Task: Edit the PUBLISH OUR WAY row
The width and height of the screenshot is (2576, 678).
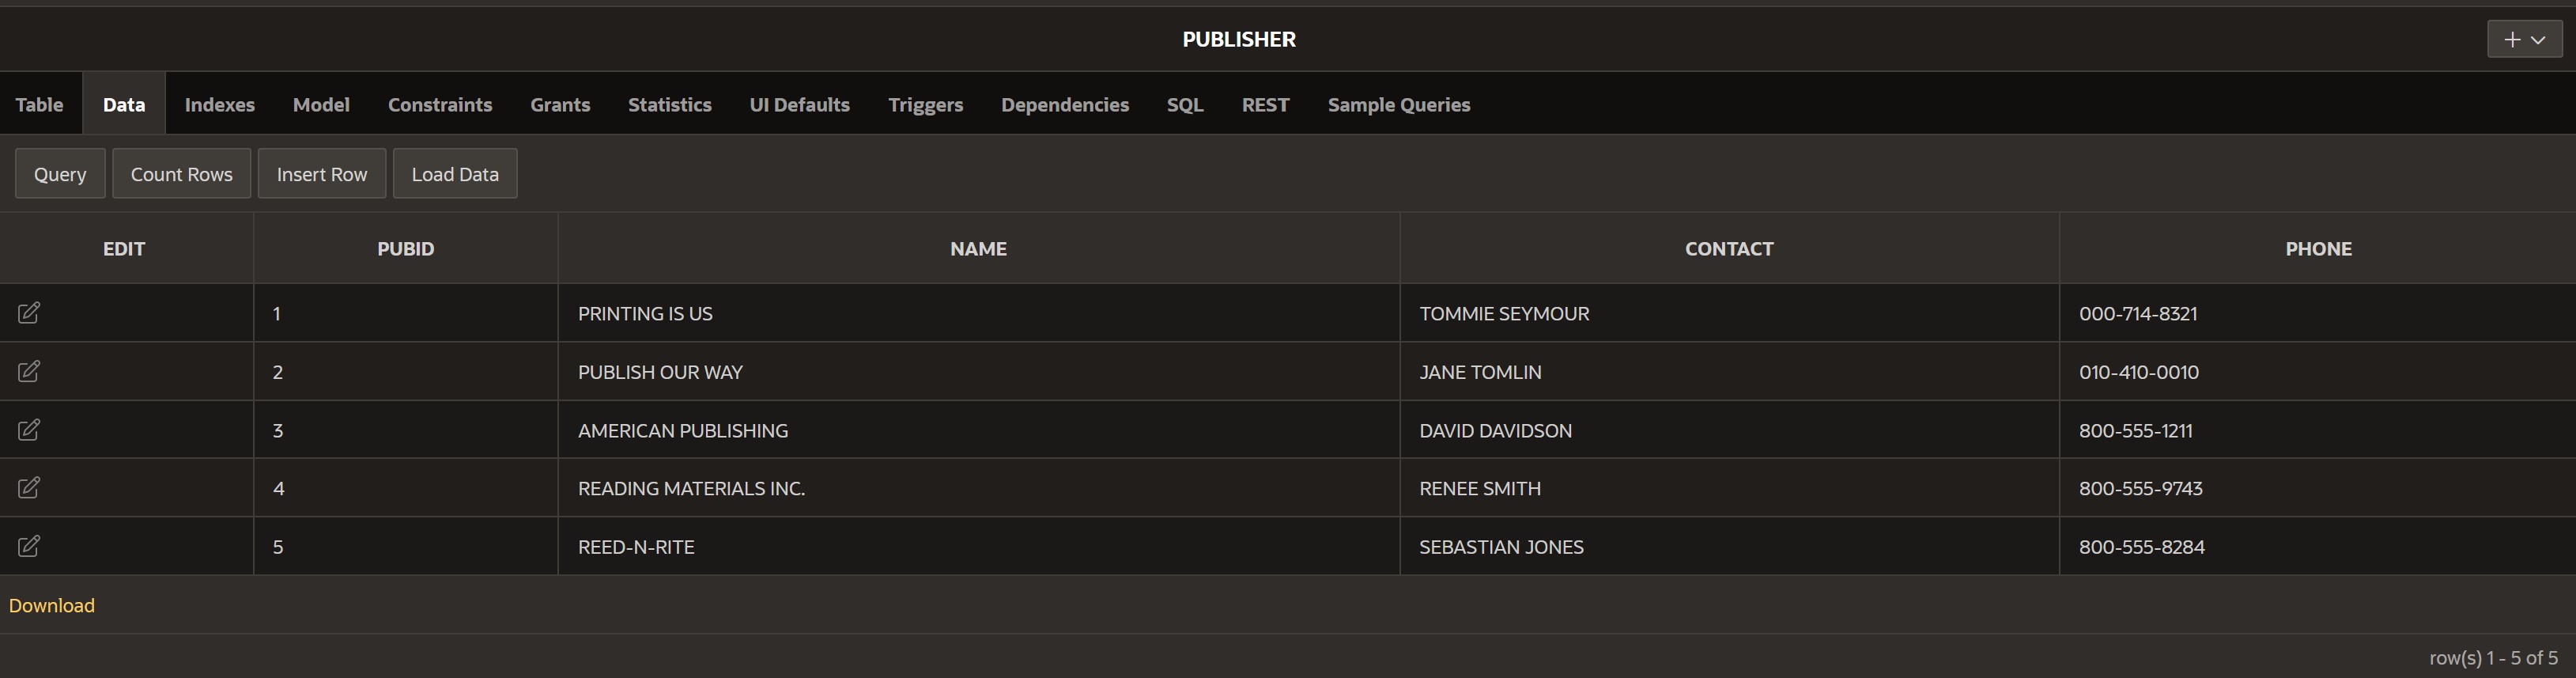Action: coord(29,371)
